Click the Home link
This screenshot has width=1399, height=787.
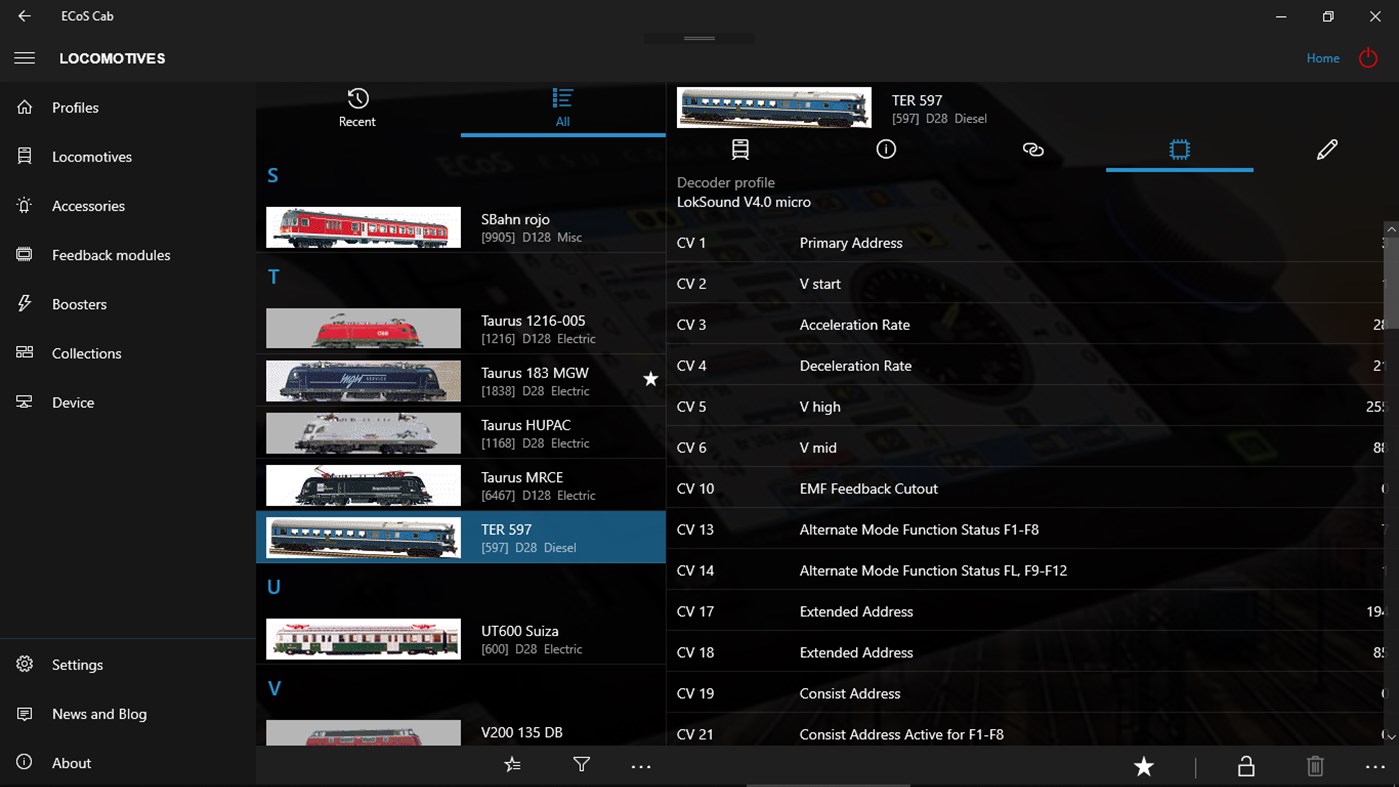click(1323, 58)
